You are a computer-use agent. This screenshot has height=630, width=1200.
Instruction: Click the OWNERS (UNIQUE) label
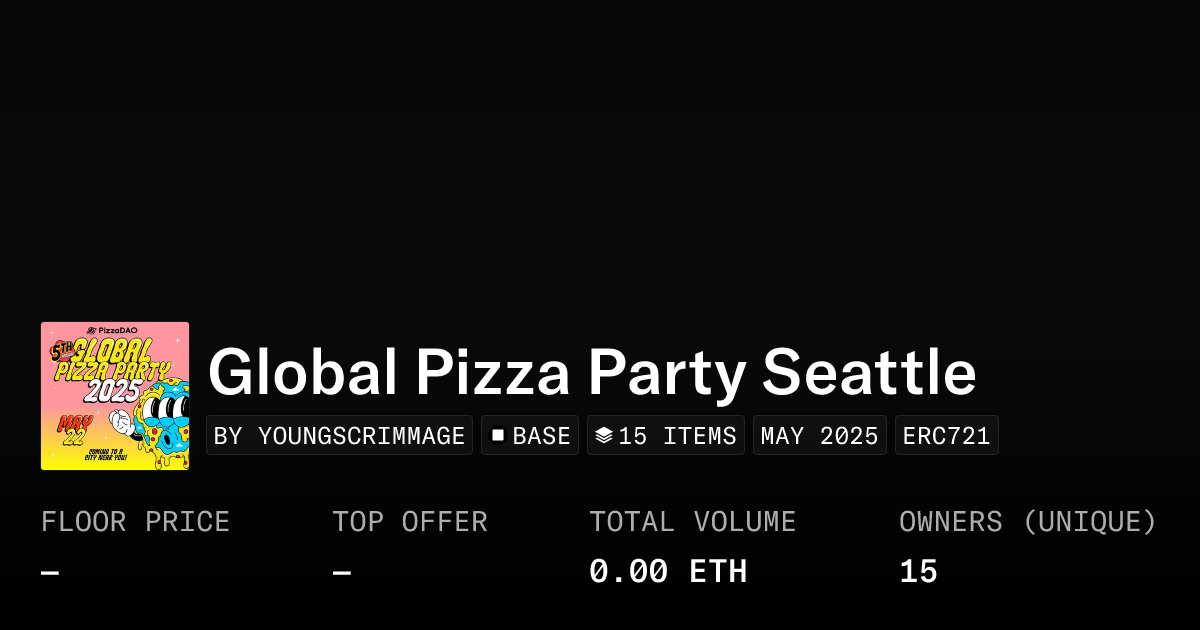click(x=1027, y=522)
